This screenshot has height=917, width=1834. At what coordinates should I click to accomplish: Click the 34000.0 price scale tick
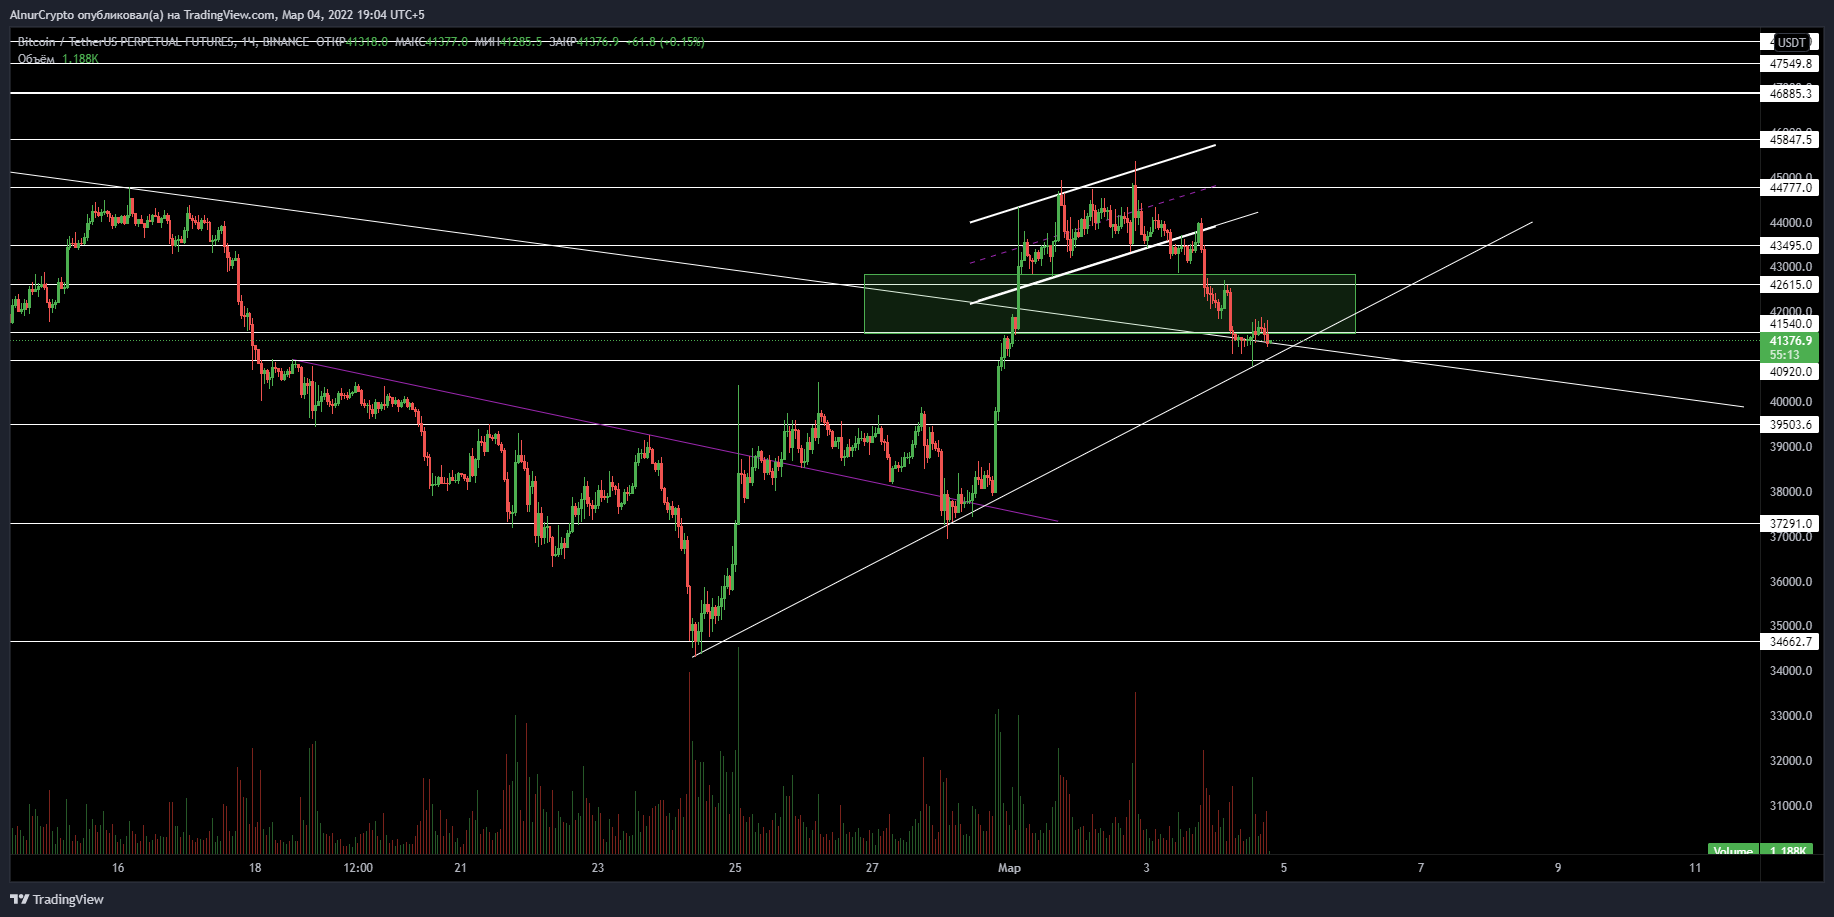click(x=1790, y=671)
